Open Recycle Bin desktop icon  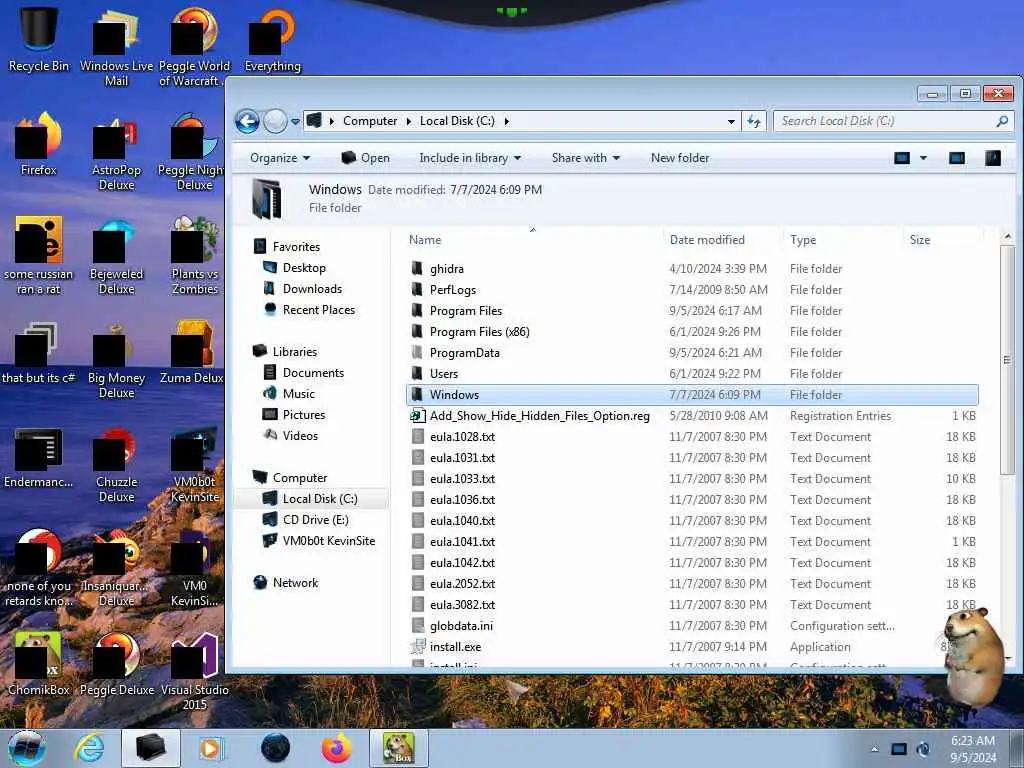point(39,39)
